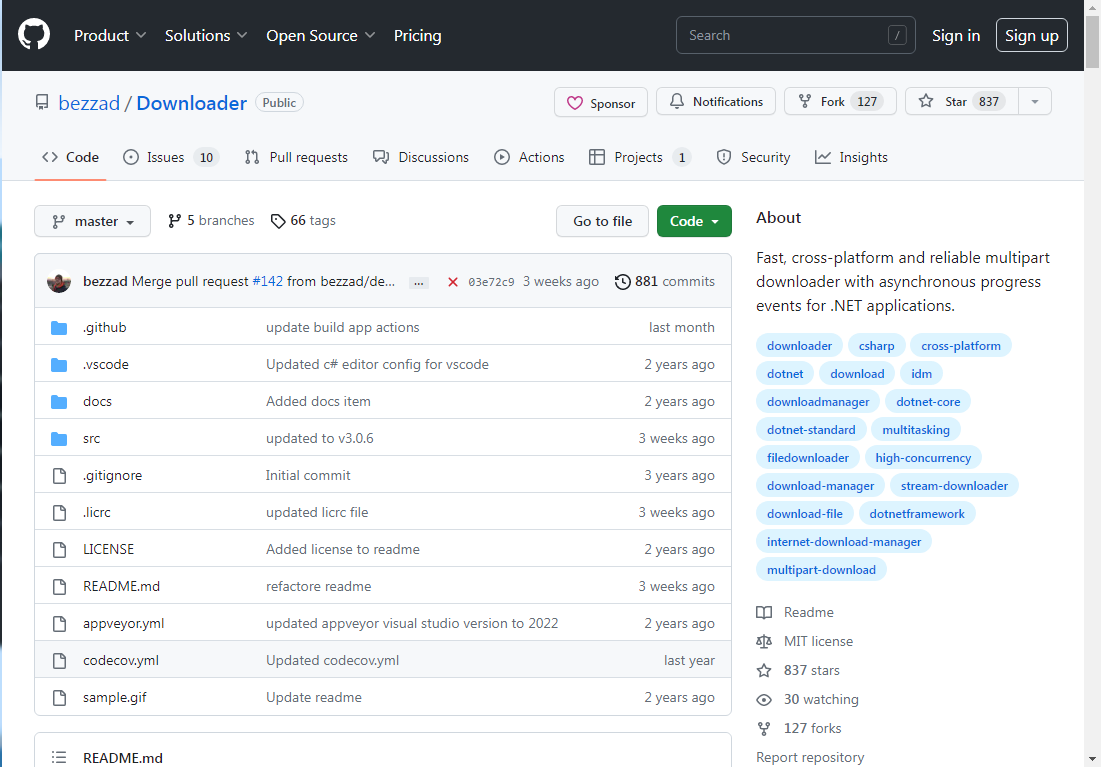1101x767 pixels.
Task: Click the slash shortcut icon in search
Action: click(x=897, y=35)
